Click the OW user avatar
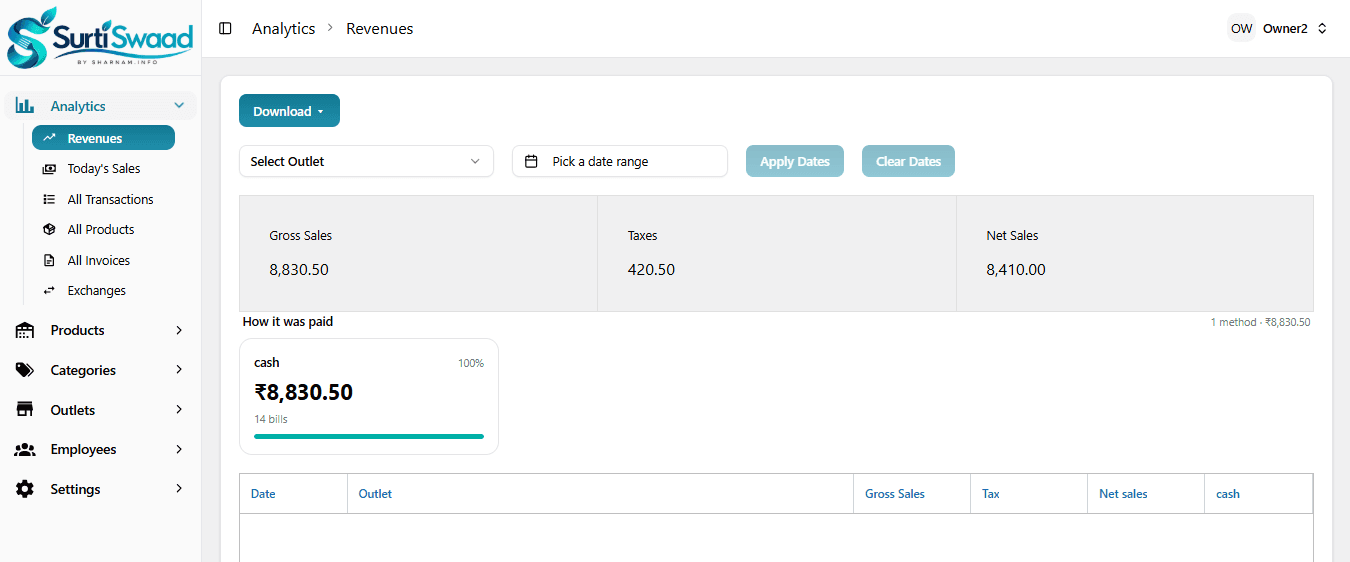The height and width of the screenshot is (562, 1350). pyautogui.click(x=1241, y=28)
